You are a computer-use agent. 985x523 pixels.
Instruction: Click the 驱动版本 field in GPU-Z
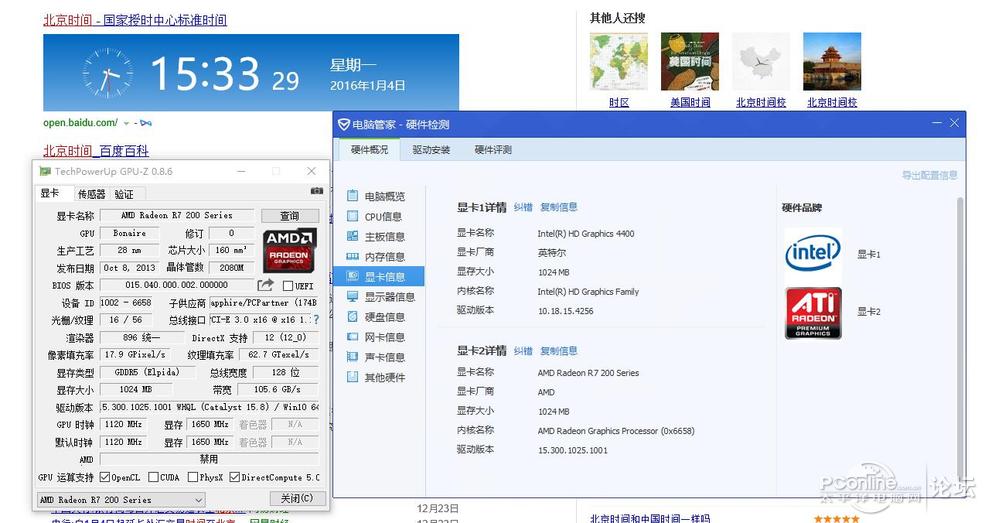pyautogui.click(x=209, y=407)
